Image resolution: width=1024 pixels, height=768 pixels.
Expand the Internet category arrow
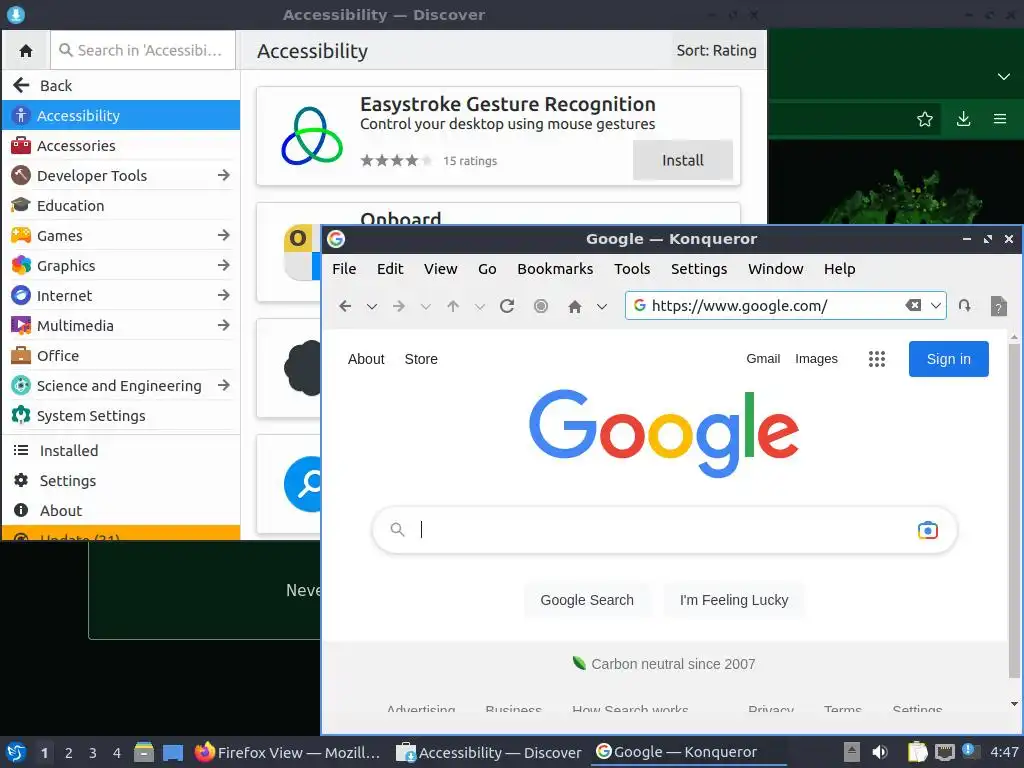[223, 295]
